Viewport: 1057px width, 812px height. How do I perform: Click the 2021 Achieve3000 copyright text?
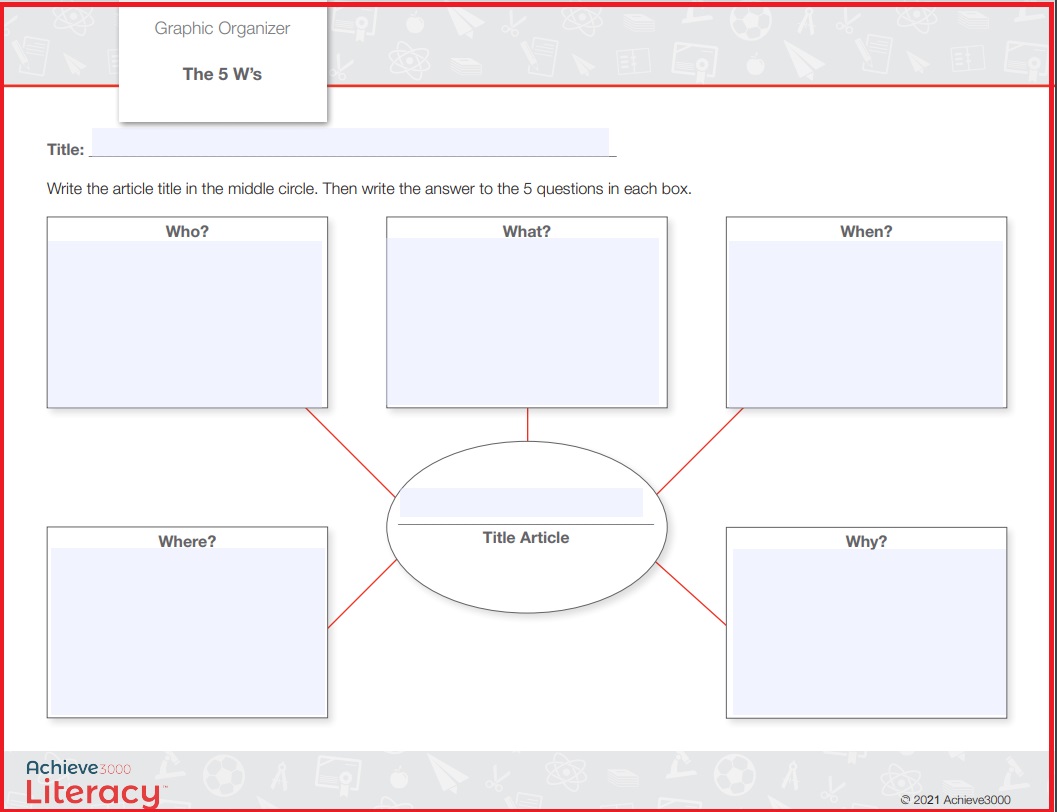click(956, 800)
